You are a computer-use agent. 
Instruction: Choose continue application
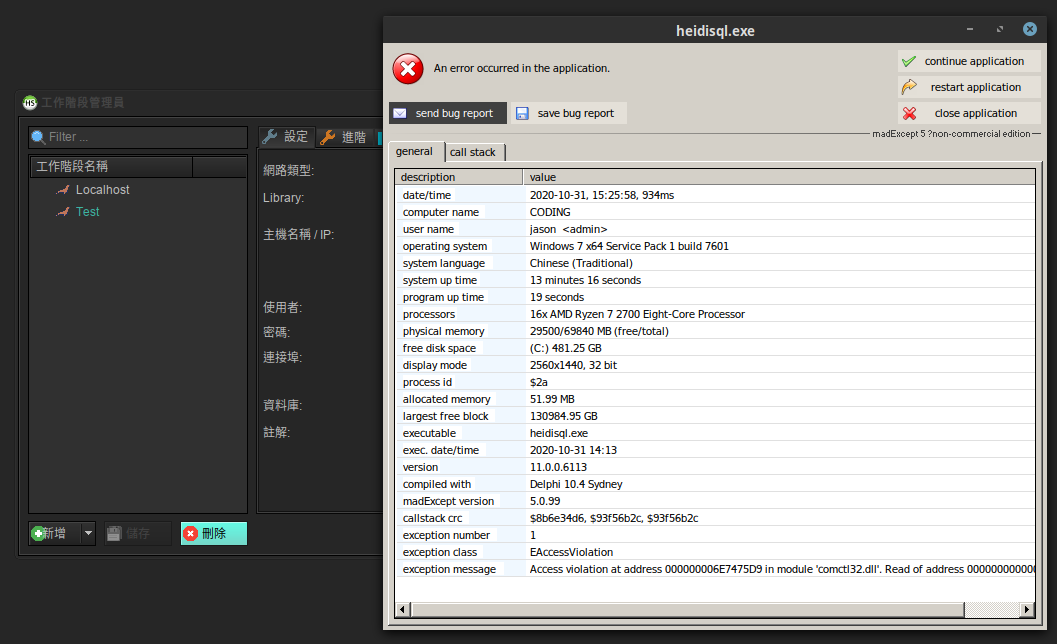(x=969, y=61)
